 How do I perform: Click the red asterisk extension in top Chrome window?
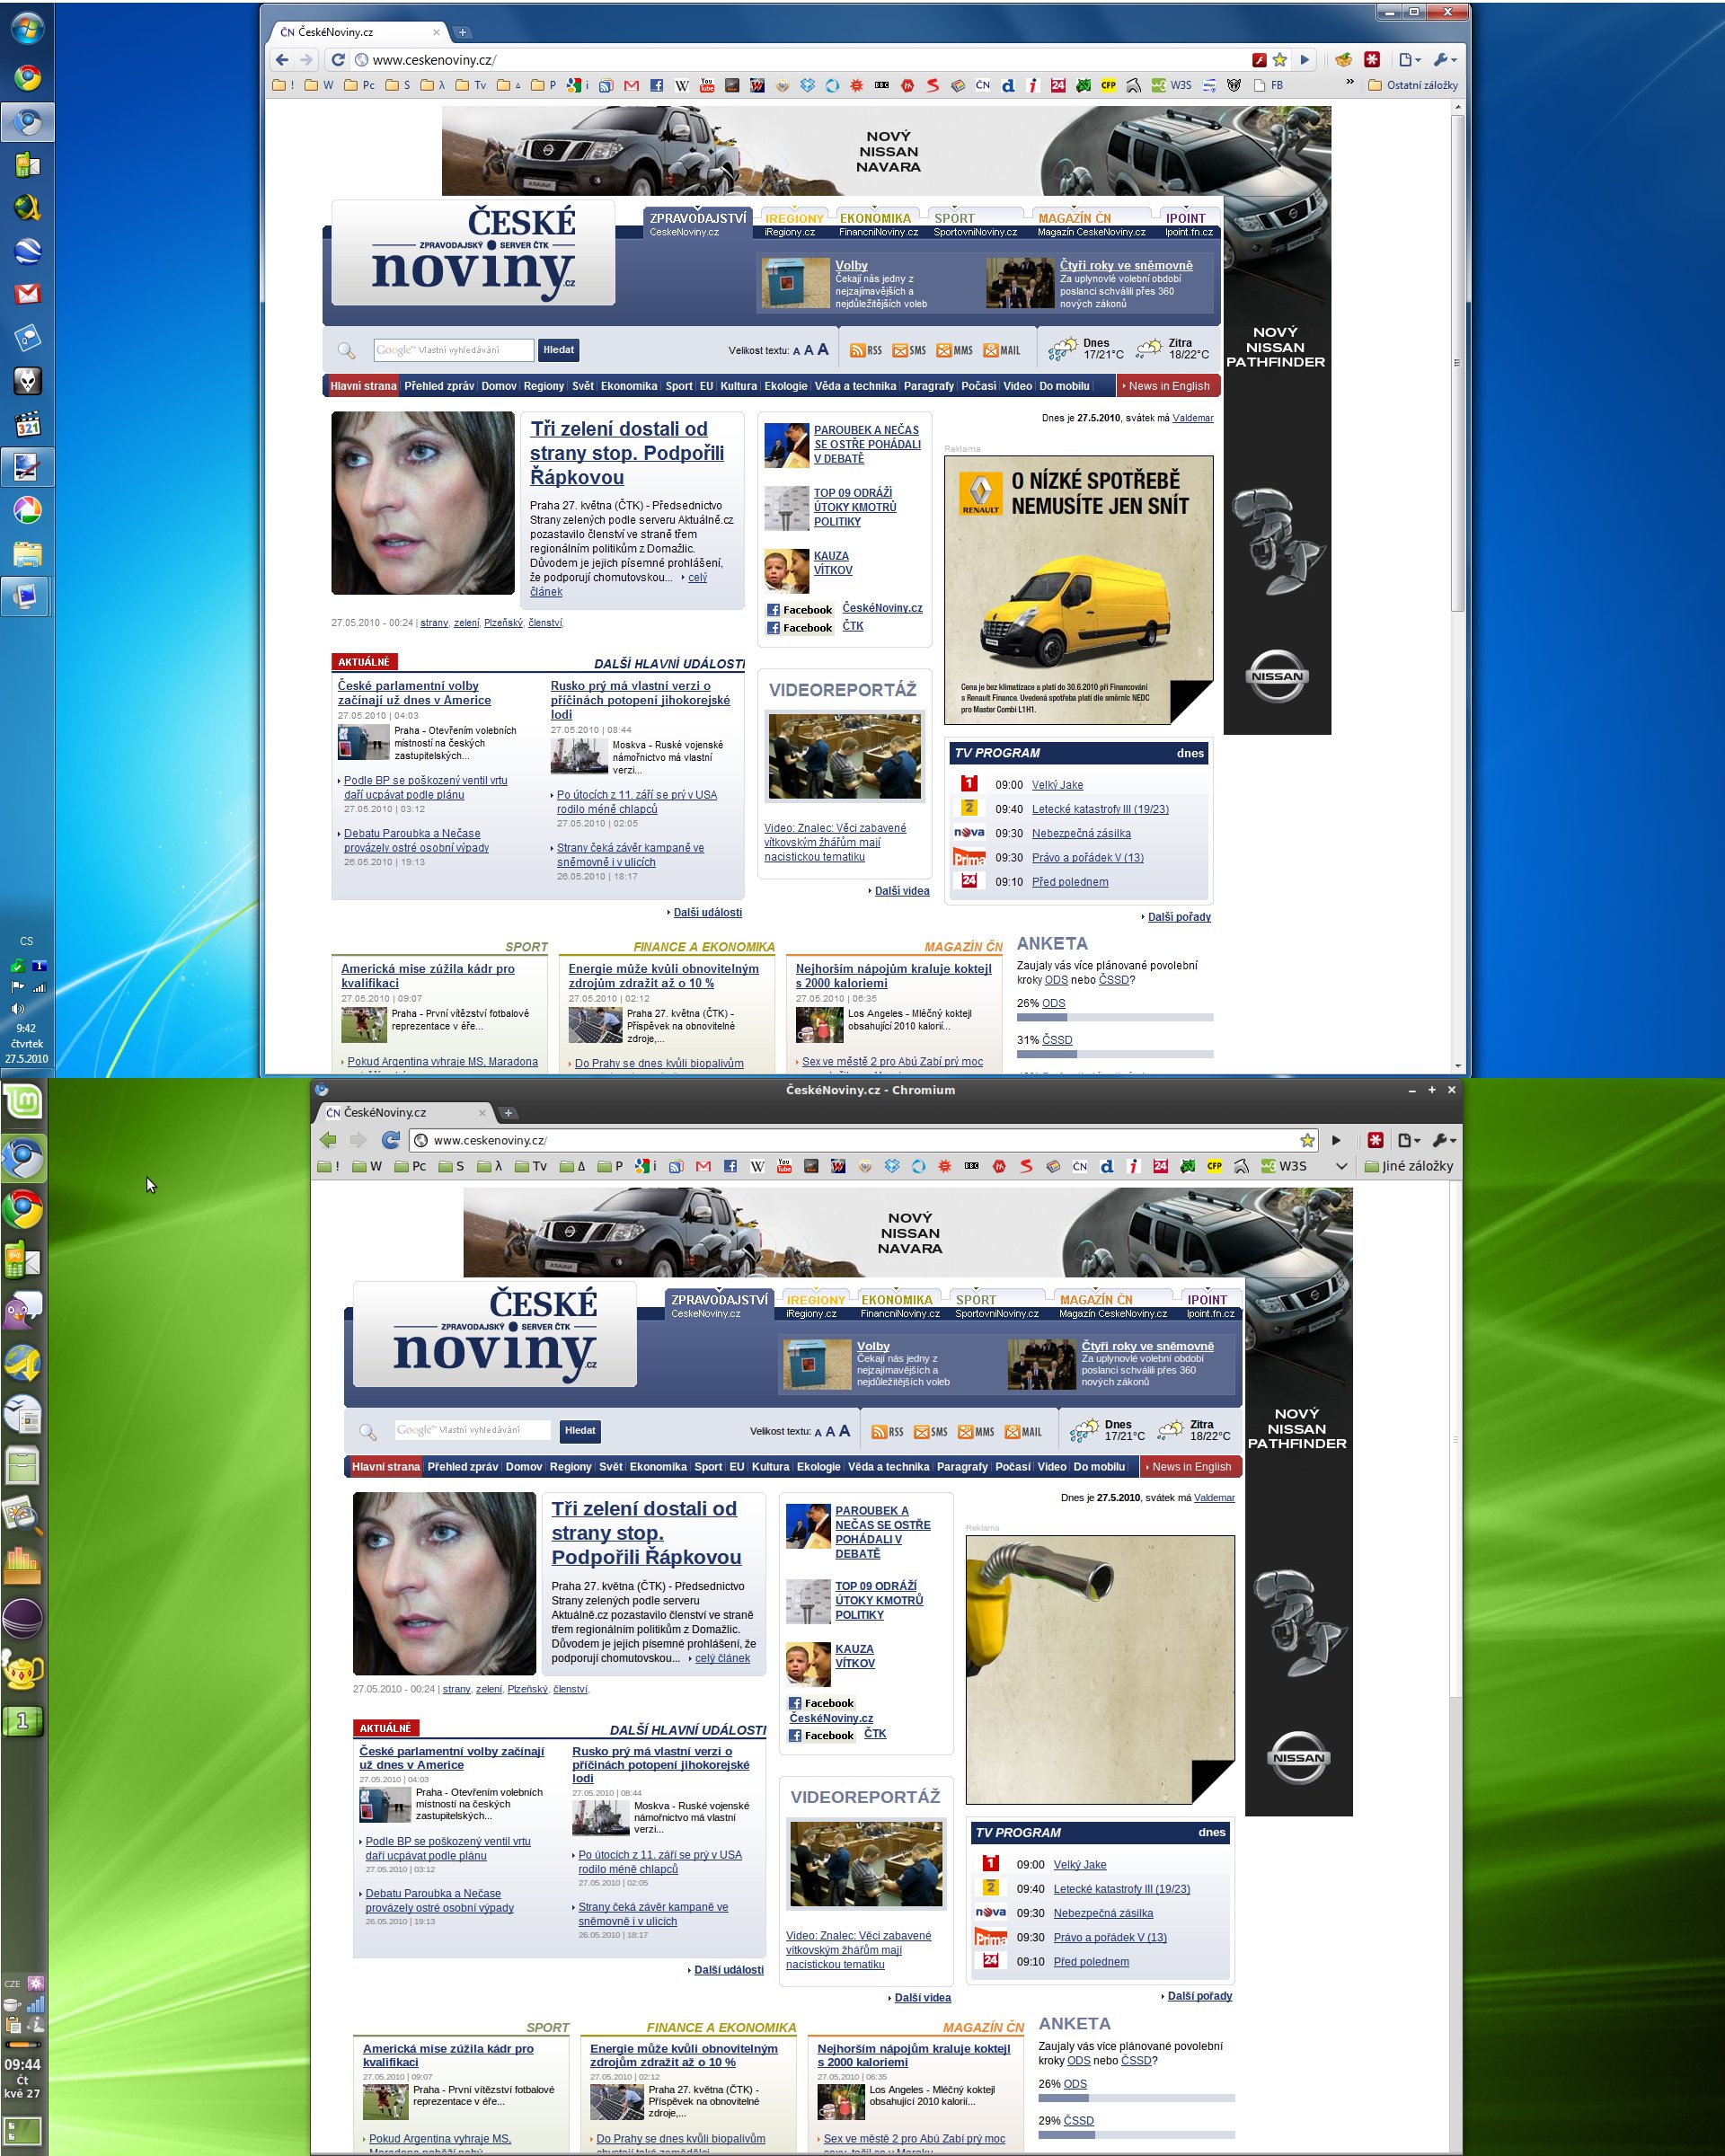point(1373,60)
